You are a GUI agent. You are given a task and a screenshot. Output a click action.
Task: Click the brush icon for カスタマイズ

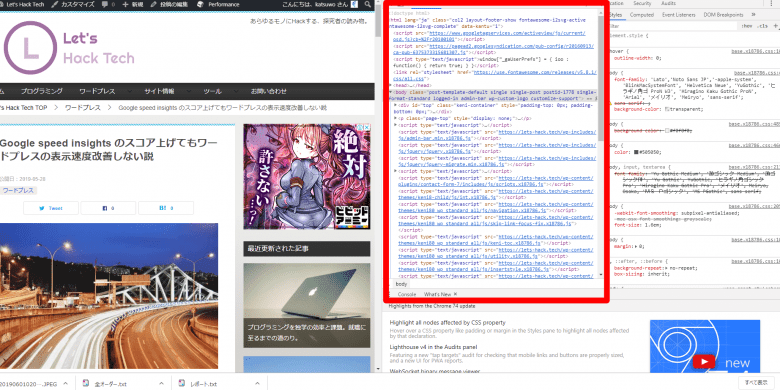click(x=54, y=4)
